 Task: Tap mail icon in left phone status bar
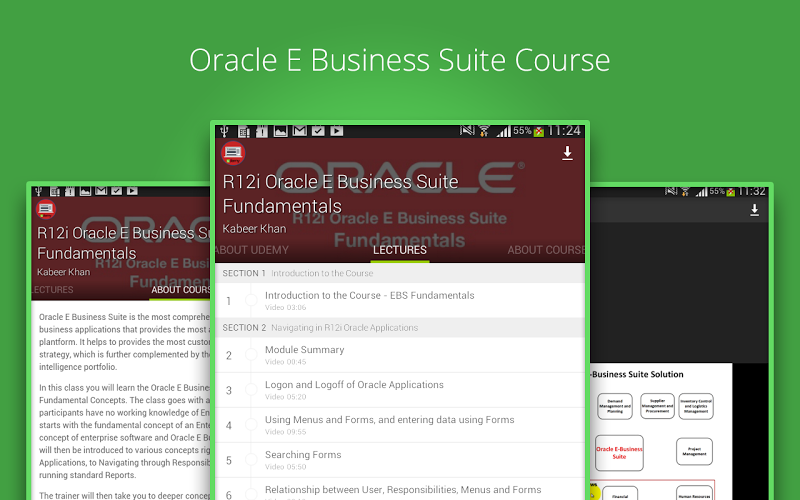point(101,191)
